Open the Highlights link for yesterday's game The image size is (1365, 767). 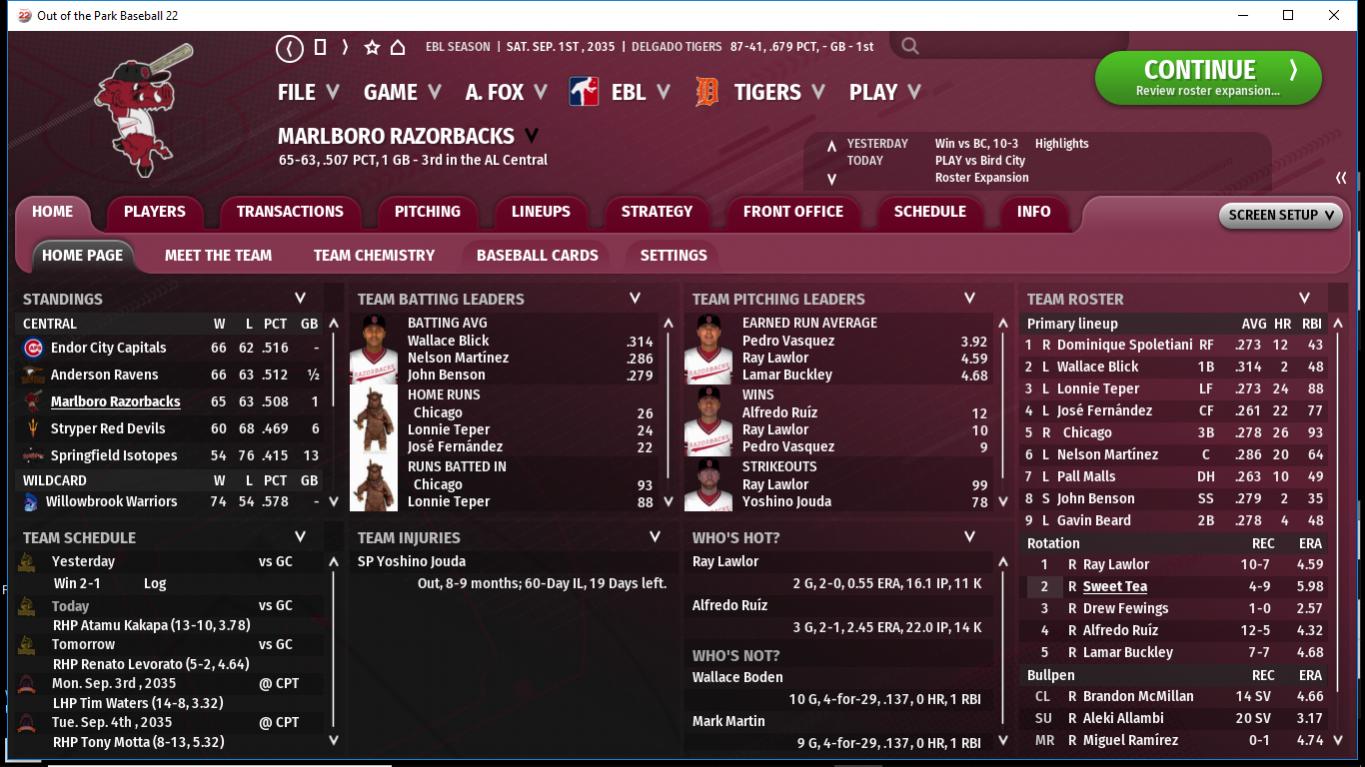(x=1061, y=144)
